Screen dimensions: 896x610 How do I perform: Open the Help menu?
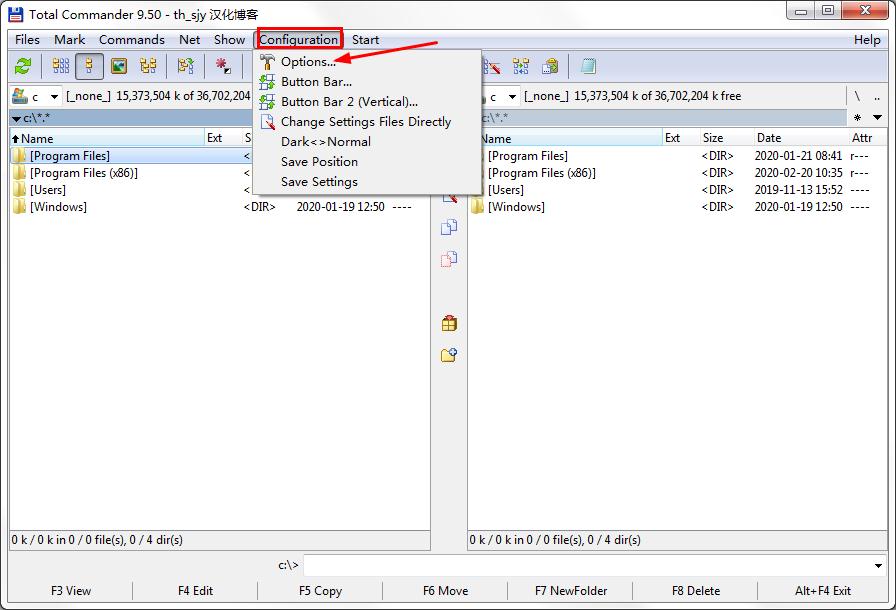click(x=867, y=39)
